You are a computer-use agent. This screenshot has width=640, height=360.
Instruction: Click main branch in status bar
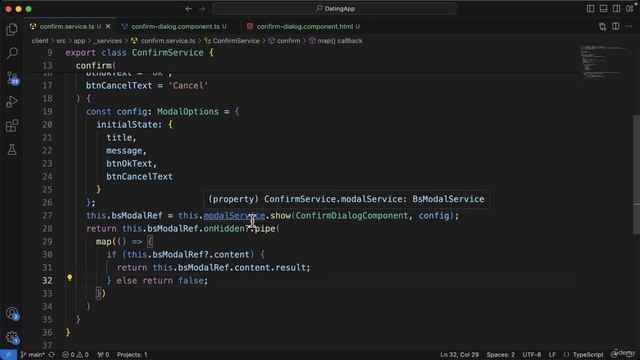point(33,355)
